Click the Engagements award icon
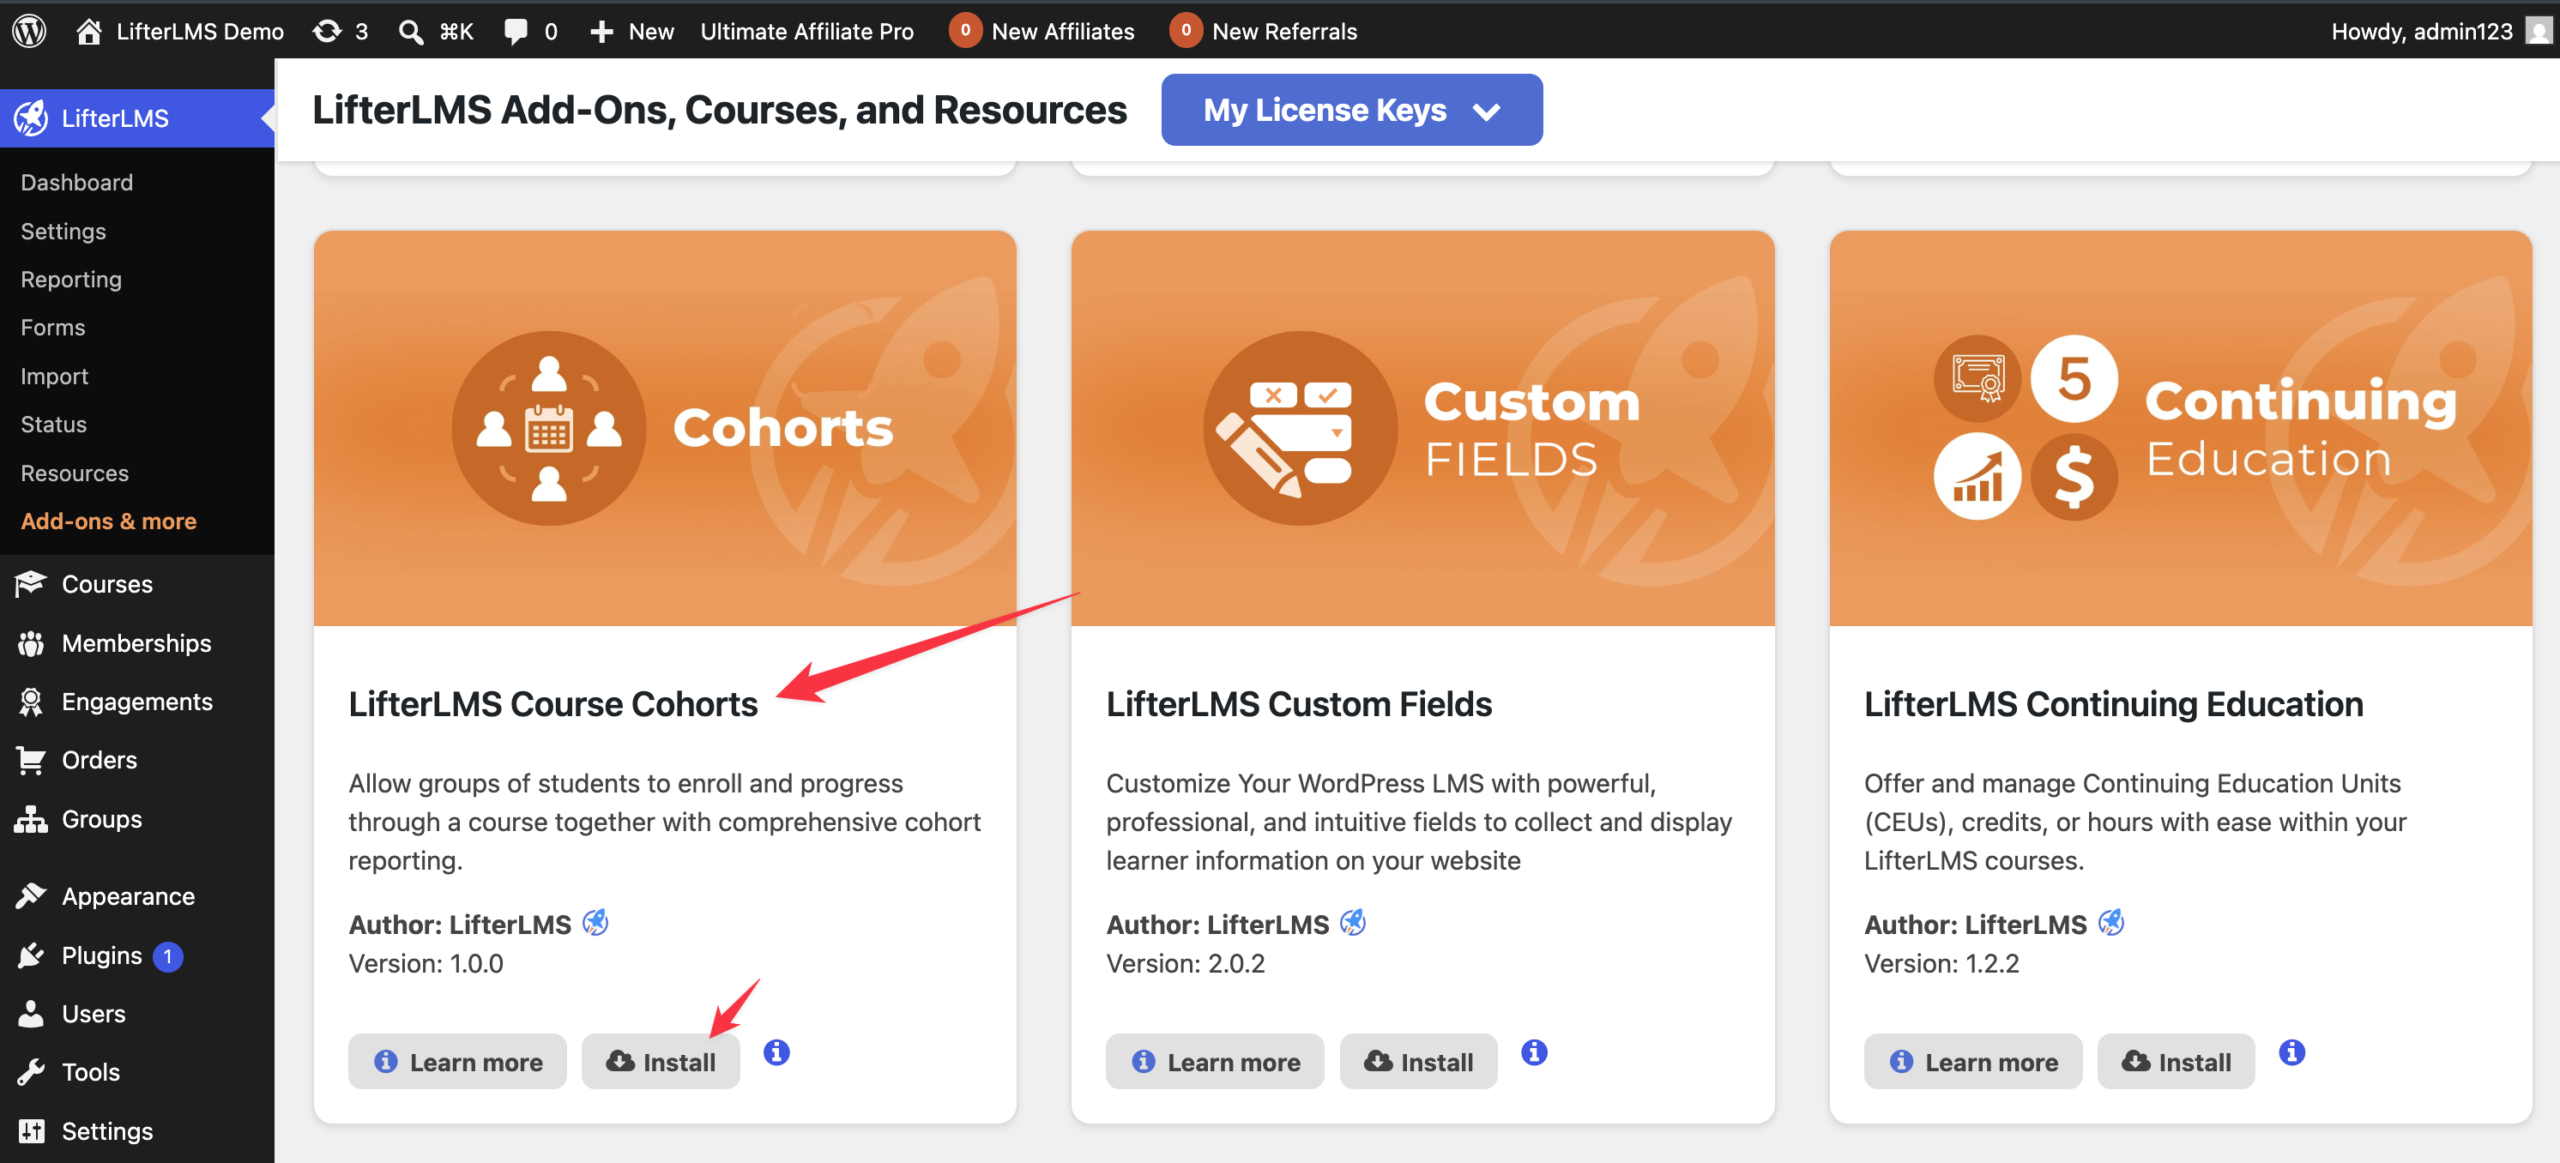 (x=31, y=702)
